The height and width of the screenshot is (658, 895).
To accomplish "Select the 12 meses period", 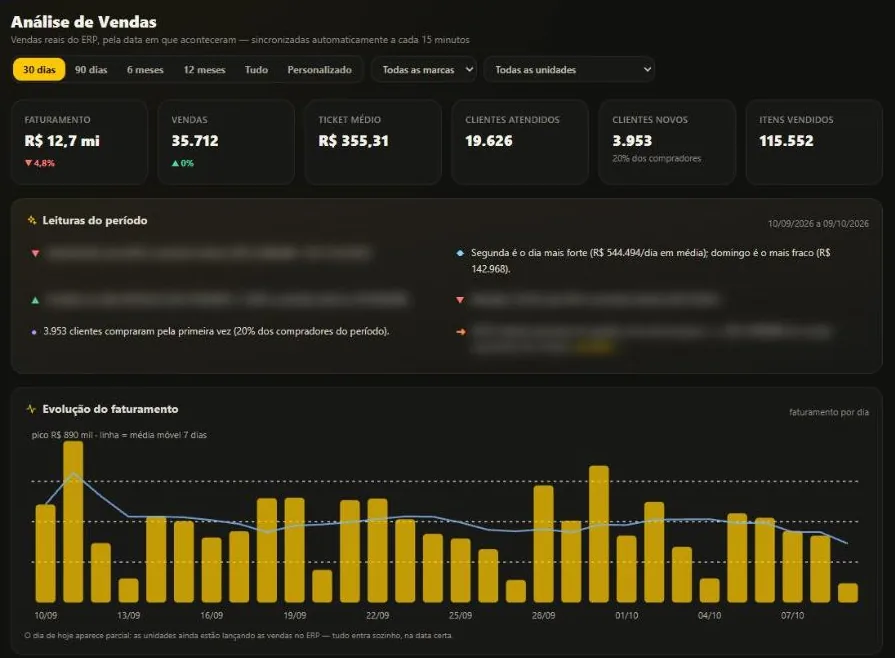I will tap(204, 70).
